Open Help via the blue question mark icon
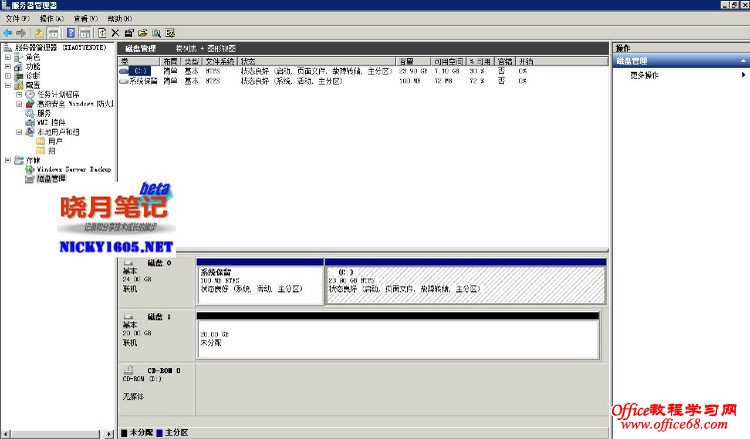 click(71, 33)
